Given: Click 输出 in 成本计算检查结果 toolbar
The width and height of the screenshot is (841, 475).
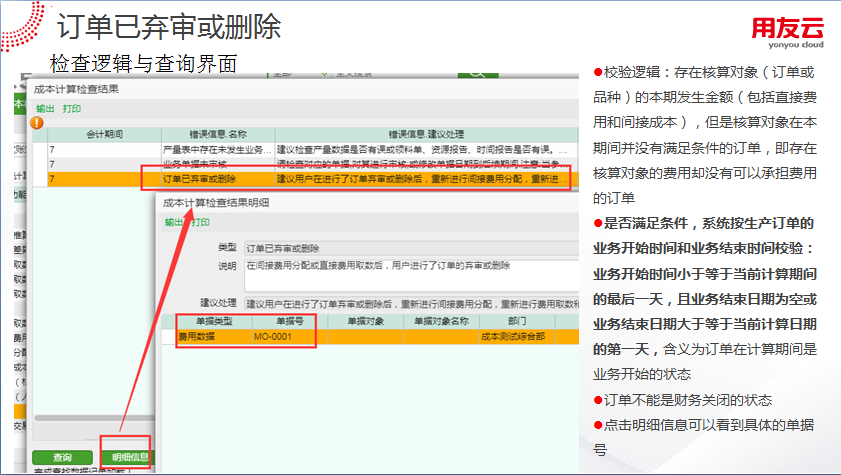Looking at the screenshot, I should (46, 108).
